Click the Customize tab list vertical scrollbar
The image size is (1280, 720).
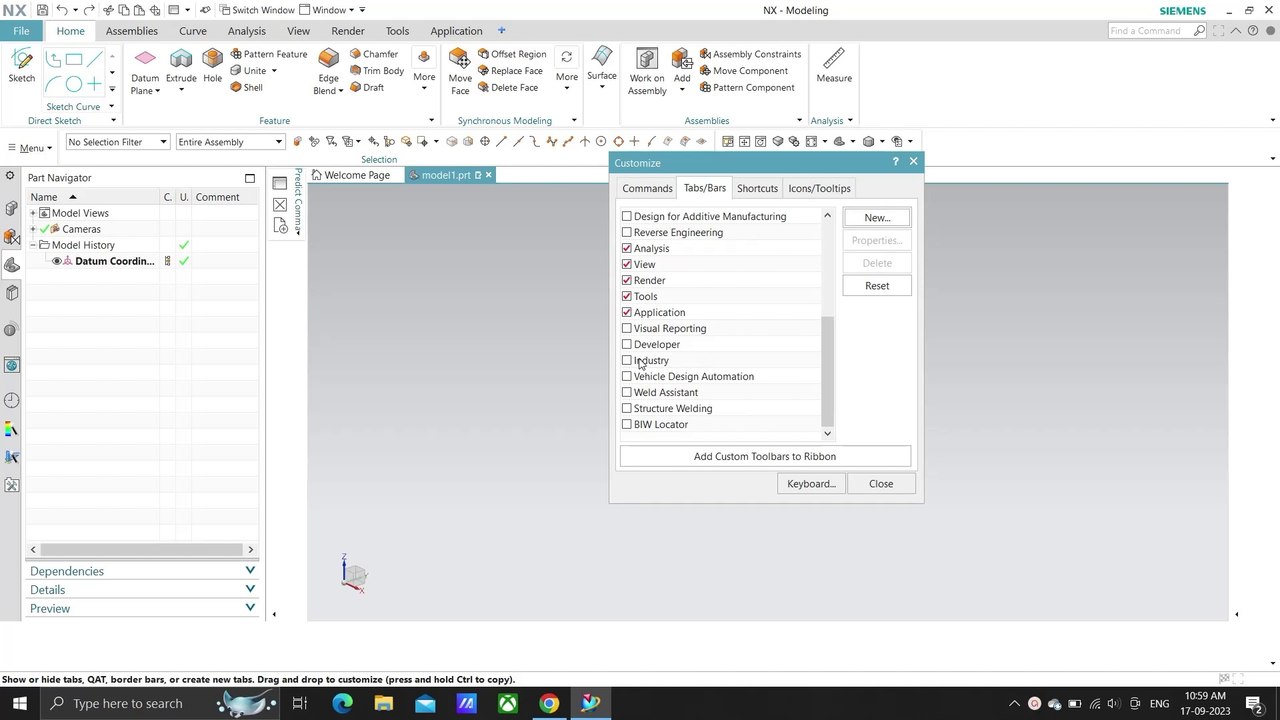click(x=827, y=370)
